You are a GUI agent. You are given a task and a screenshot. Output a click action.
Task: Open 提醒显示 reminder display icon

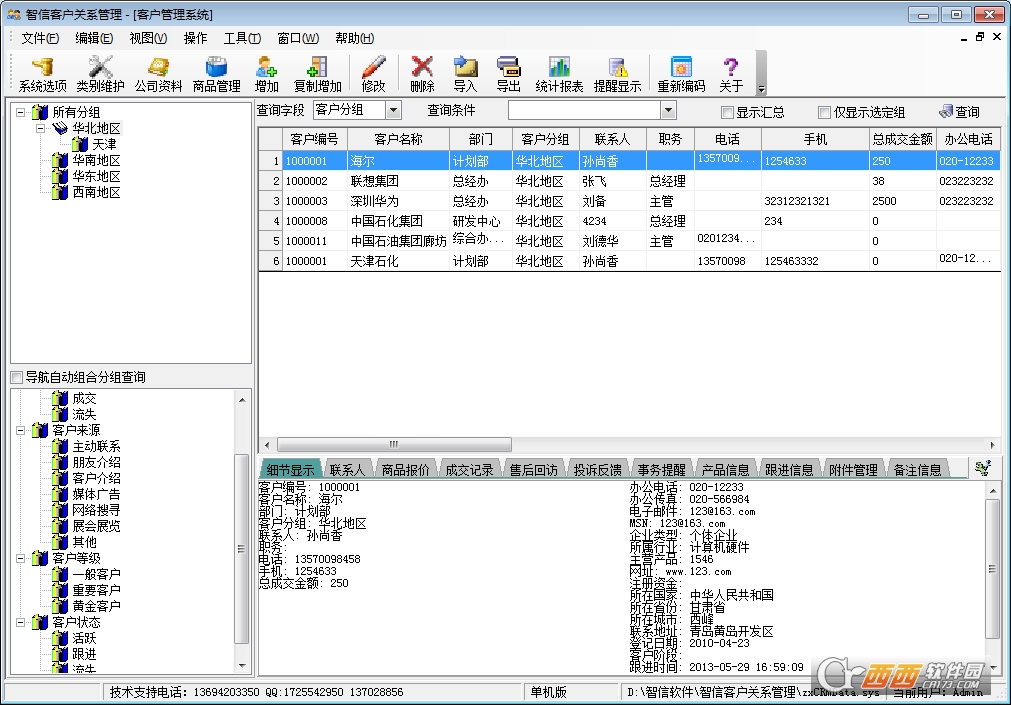pos(617,74)
